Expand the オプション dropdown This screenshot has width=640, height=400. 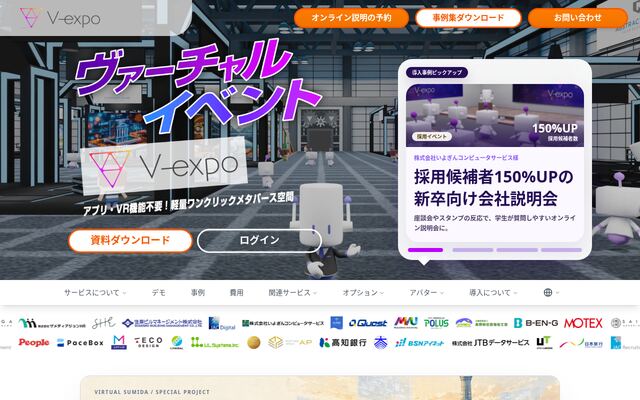(x=363, y=293)
